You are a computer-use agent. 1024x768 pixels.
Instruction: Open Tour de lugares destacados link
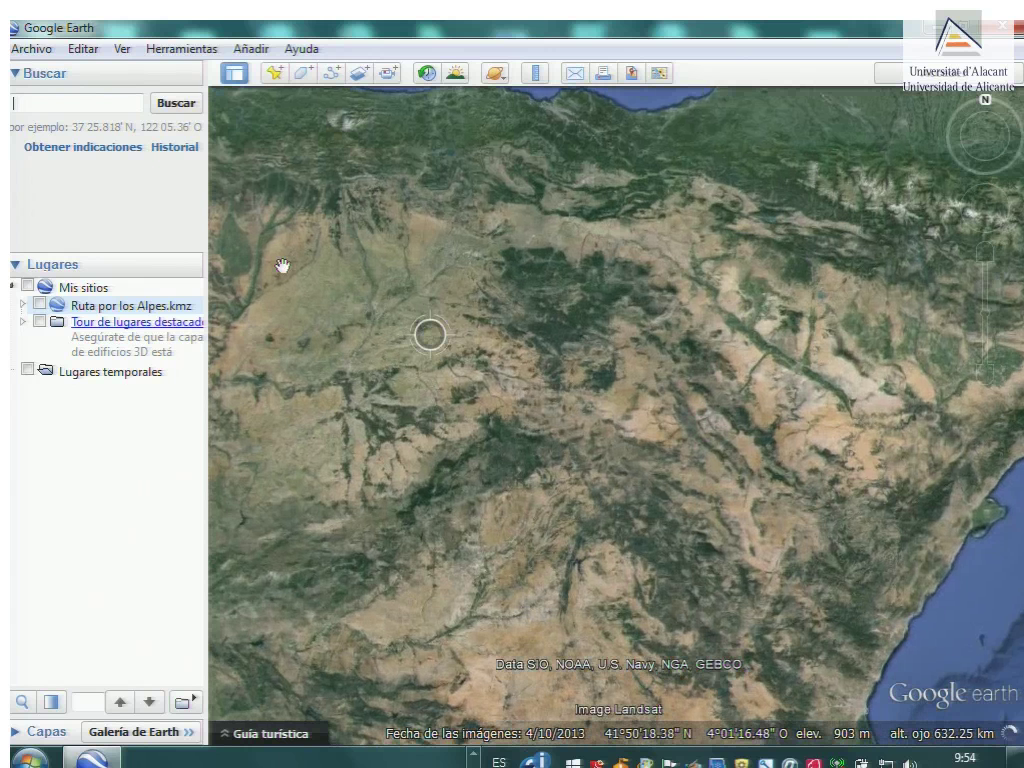[x=137, y=322]
